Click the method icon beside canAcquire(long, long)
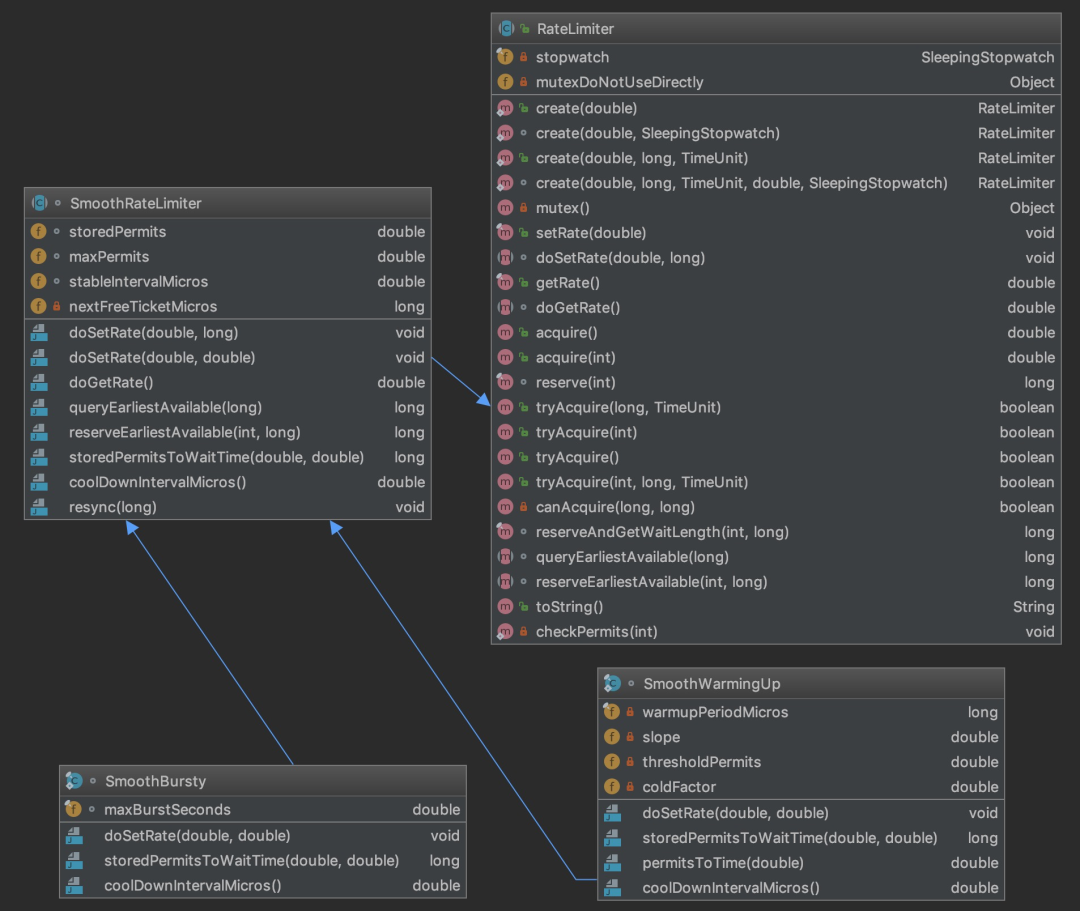Screen dimensions: 1080x911 click(505, 507)
